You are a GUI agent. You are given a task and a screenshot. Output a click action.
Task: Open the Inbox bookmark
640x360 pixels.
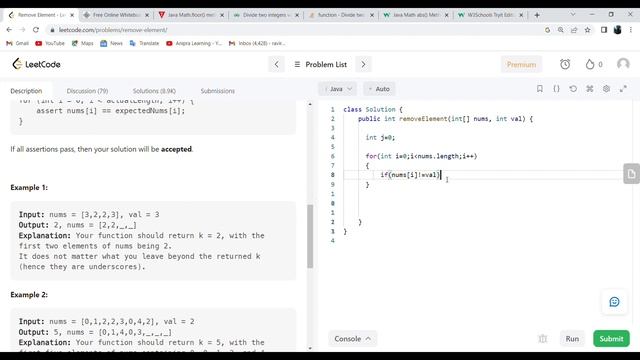coord(257,43)
